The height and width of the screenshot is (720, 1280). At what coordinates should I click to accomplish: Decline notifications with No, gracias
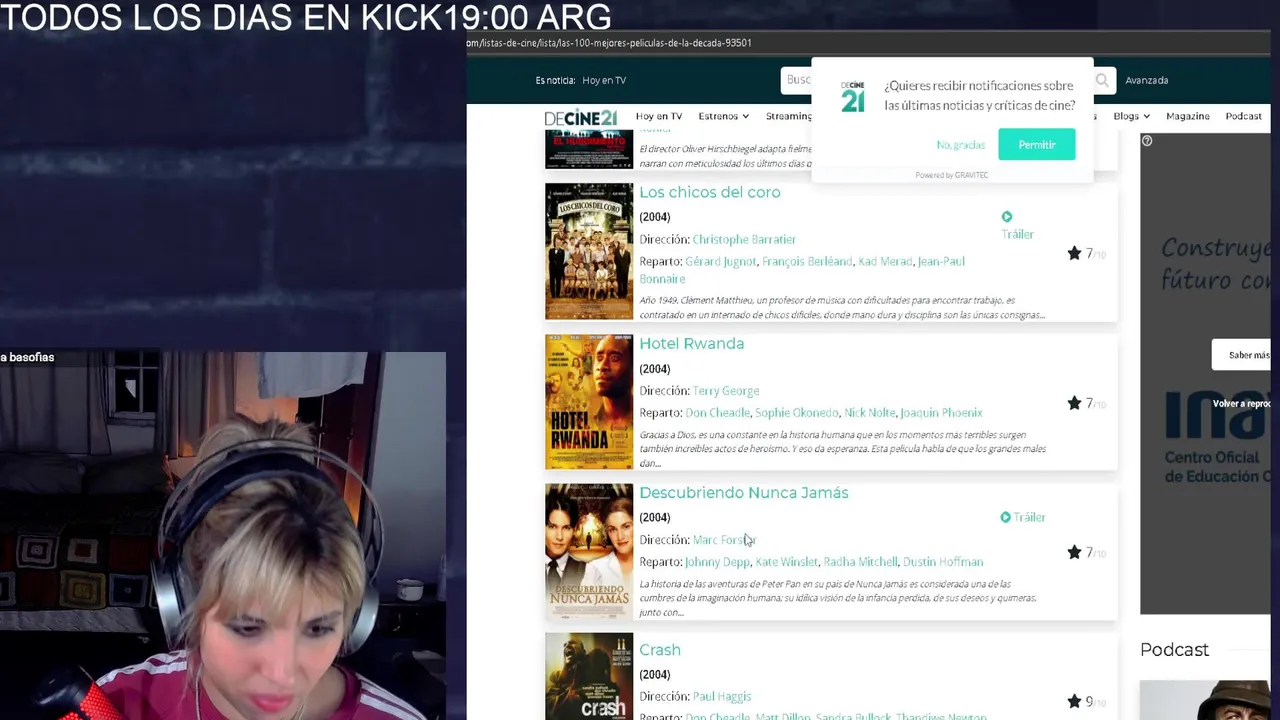click(961, 145)
